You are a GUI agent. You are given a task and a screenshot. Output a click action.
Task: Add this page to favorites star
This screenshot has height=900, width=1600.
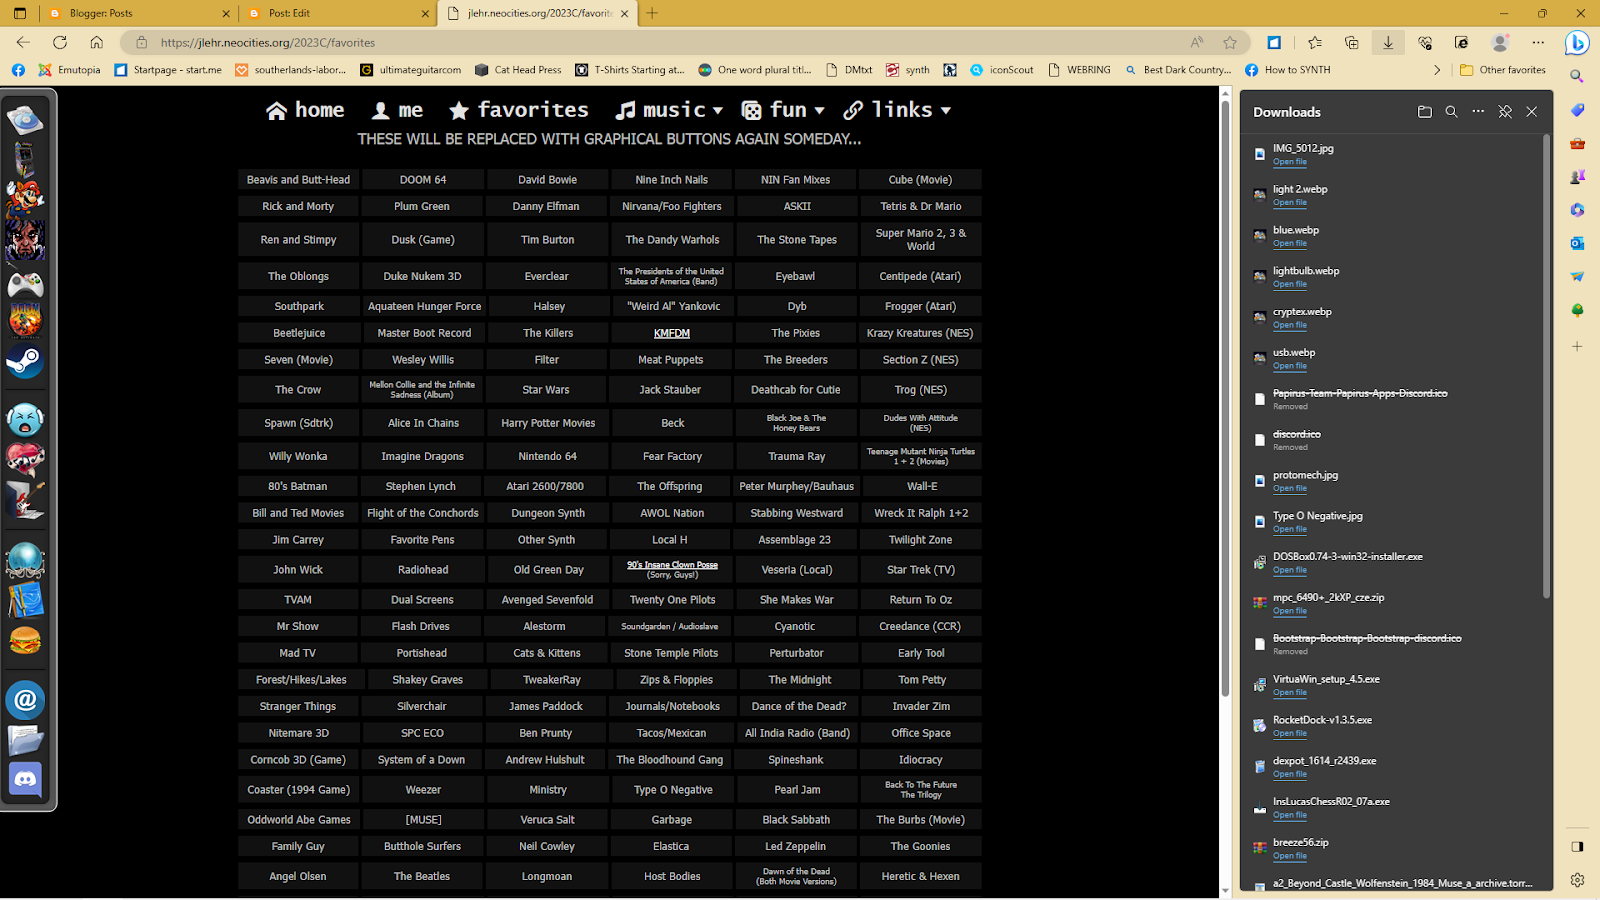click(x=1230, y=42)
